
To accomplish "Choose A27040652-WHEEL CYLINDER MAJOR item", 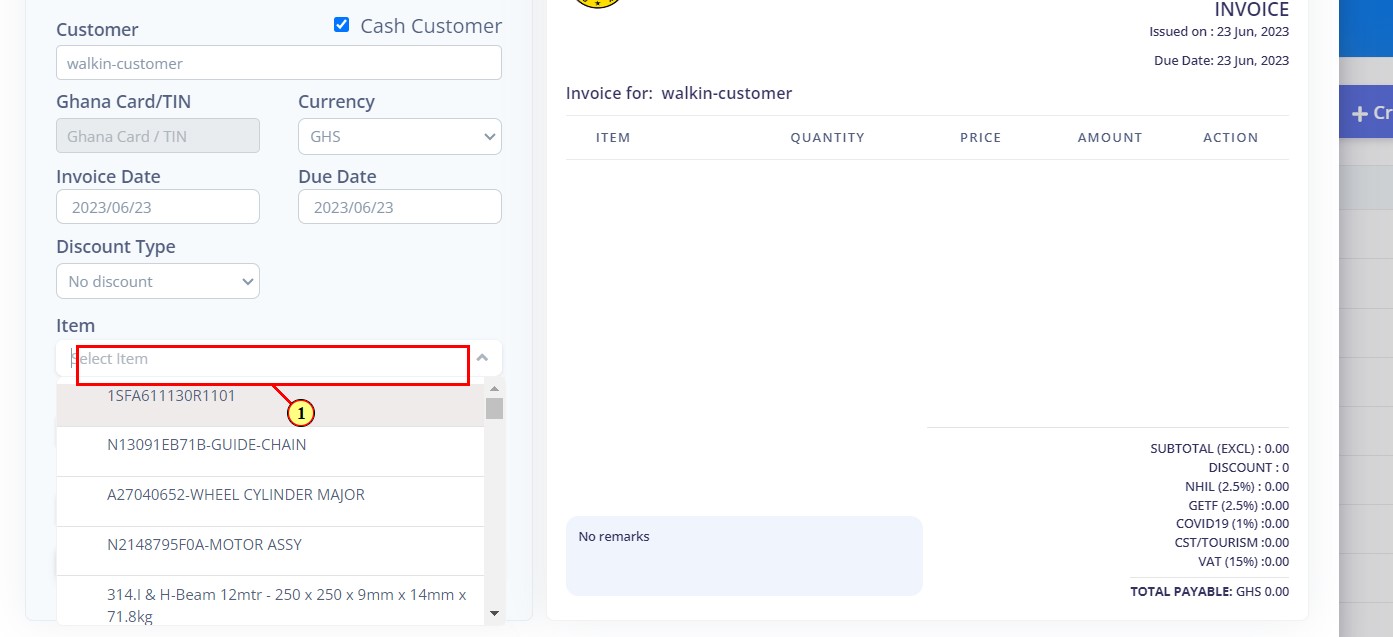I will tap(270, 502).
